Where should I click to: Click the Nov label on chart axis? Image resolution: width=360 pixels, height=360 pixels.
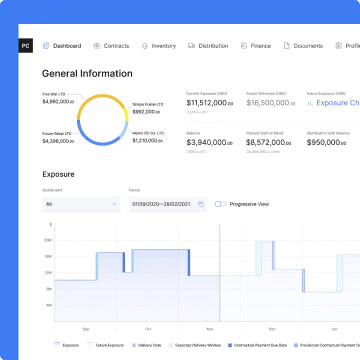210,329
